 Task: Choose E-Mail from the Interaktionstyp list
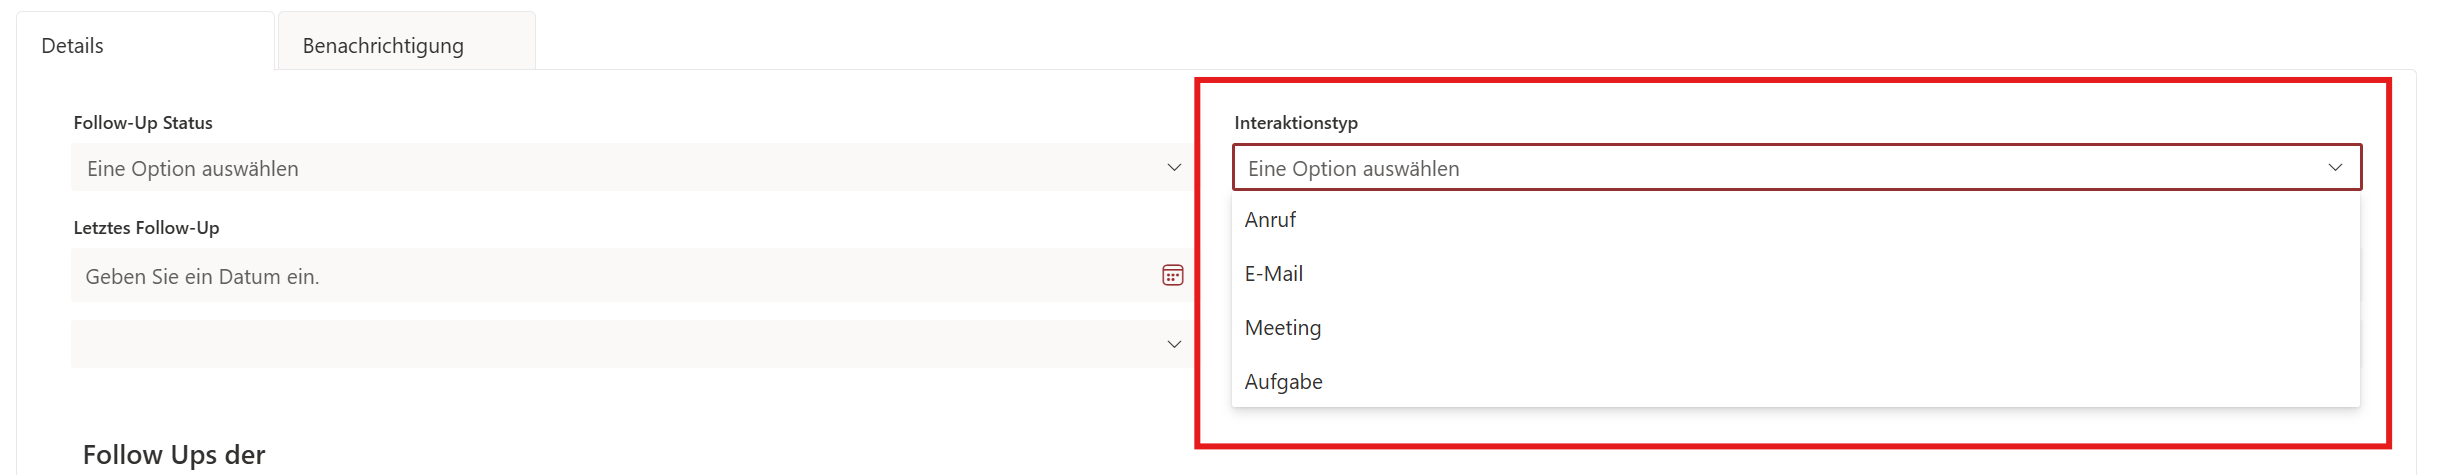[1274, 274]
